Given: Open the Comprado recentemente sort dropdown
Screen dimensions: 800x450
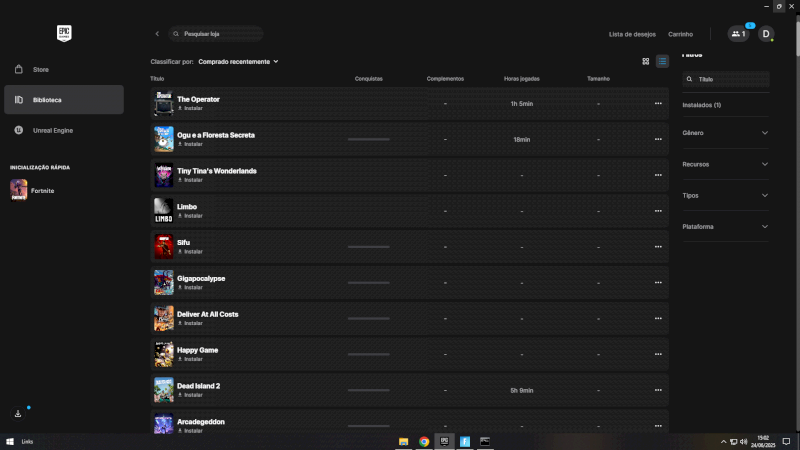Looking at the screenshot, I should coord(238,61).
